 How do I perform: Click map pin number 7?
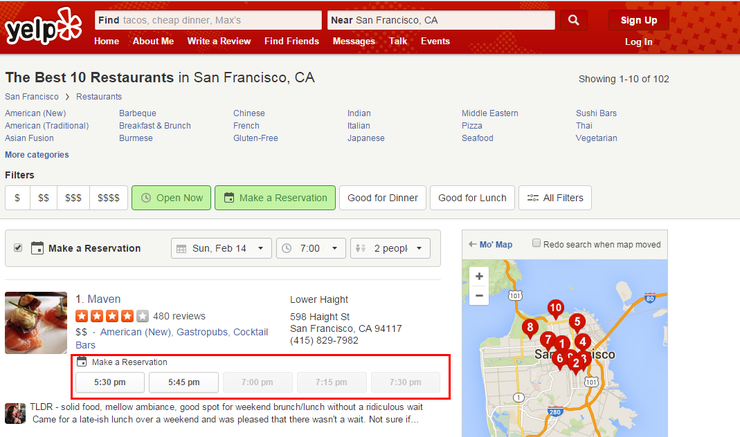click(x=547, y=340)
